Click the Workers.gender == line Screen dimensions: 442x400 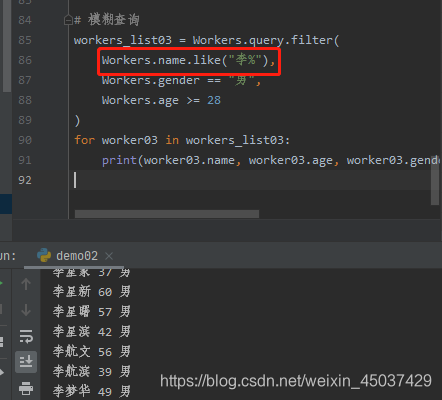[x=181, y=80]
